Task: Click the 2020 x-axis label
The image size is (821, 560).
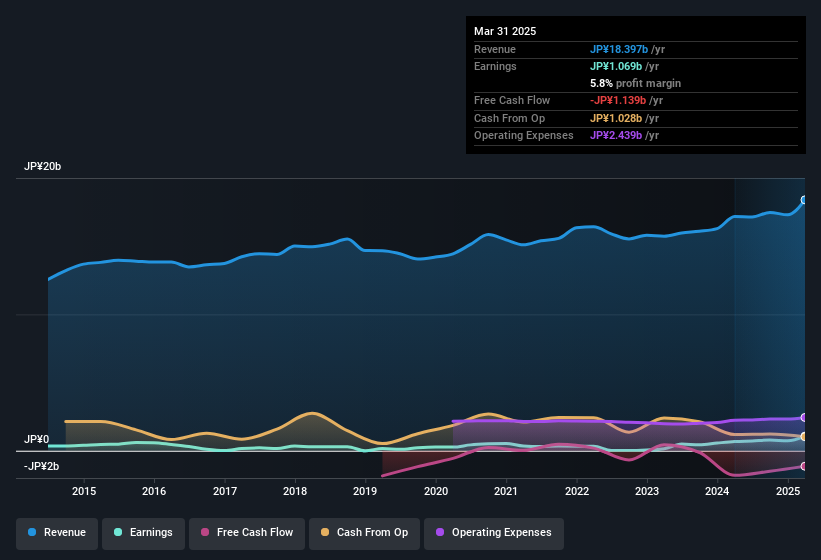Action: 436,491
